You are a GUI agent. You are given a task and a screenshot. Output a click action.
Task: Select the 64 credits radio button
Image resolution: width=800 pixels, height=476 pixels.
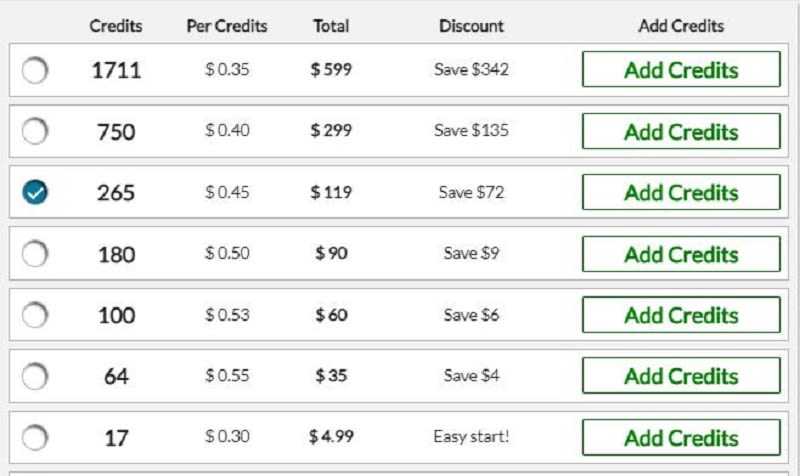tap(35, 376)
